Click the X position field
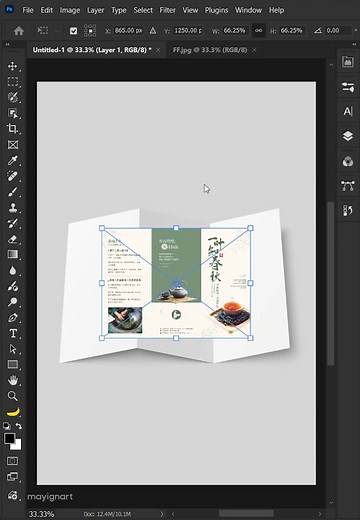 128,31
